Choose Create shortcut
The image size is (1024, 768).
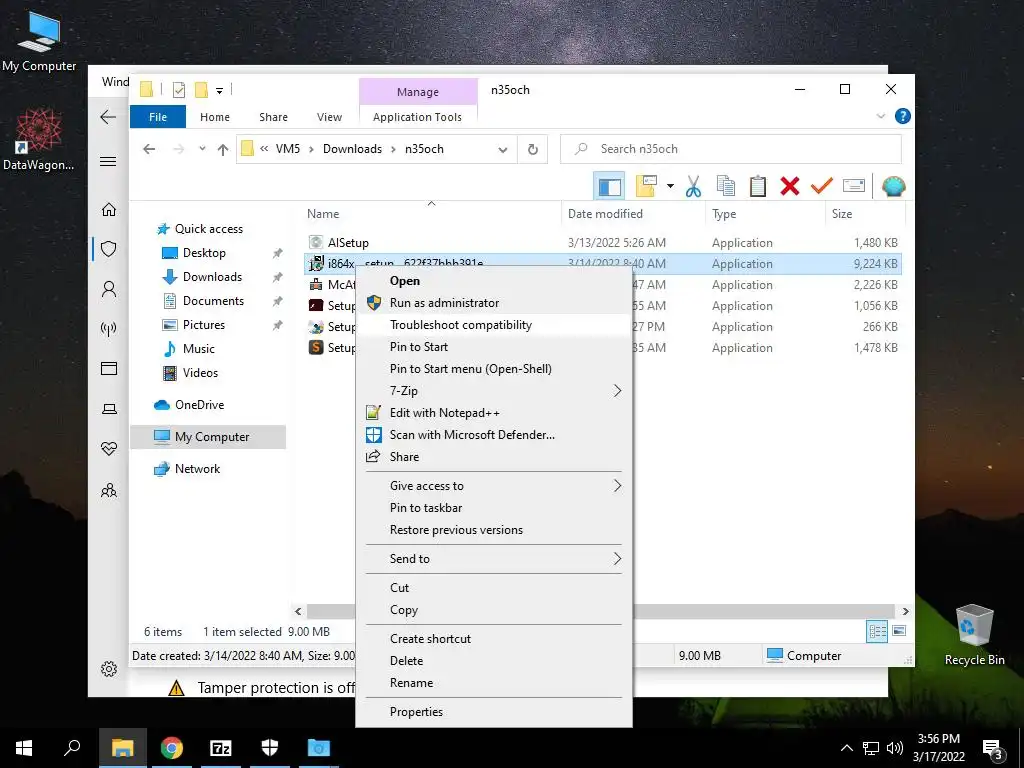click(494, 639)
